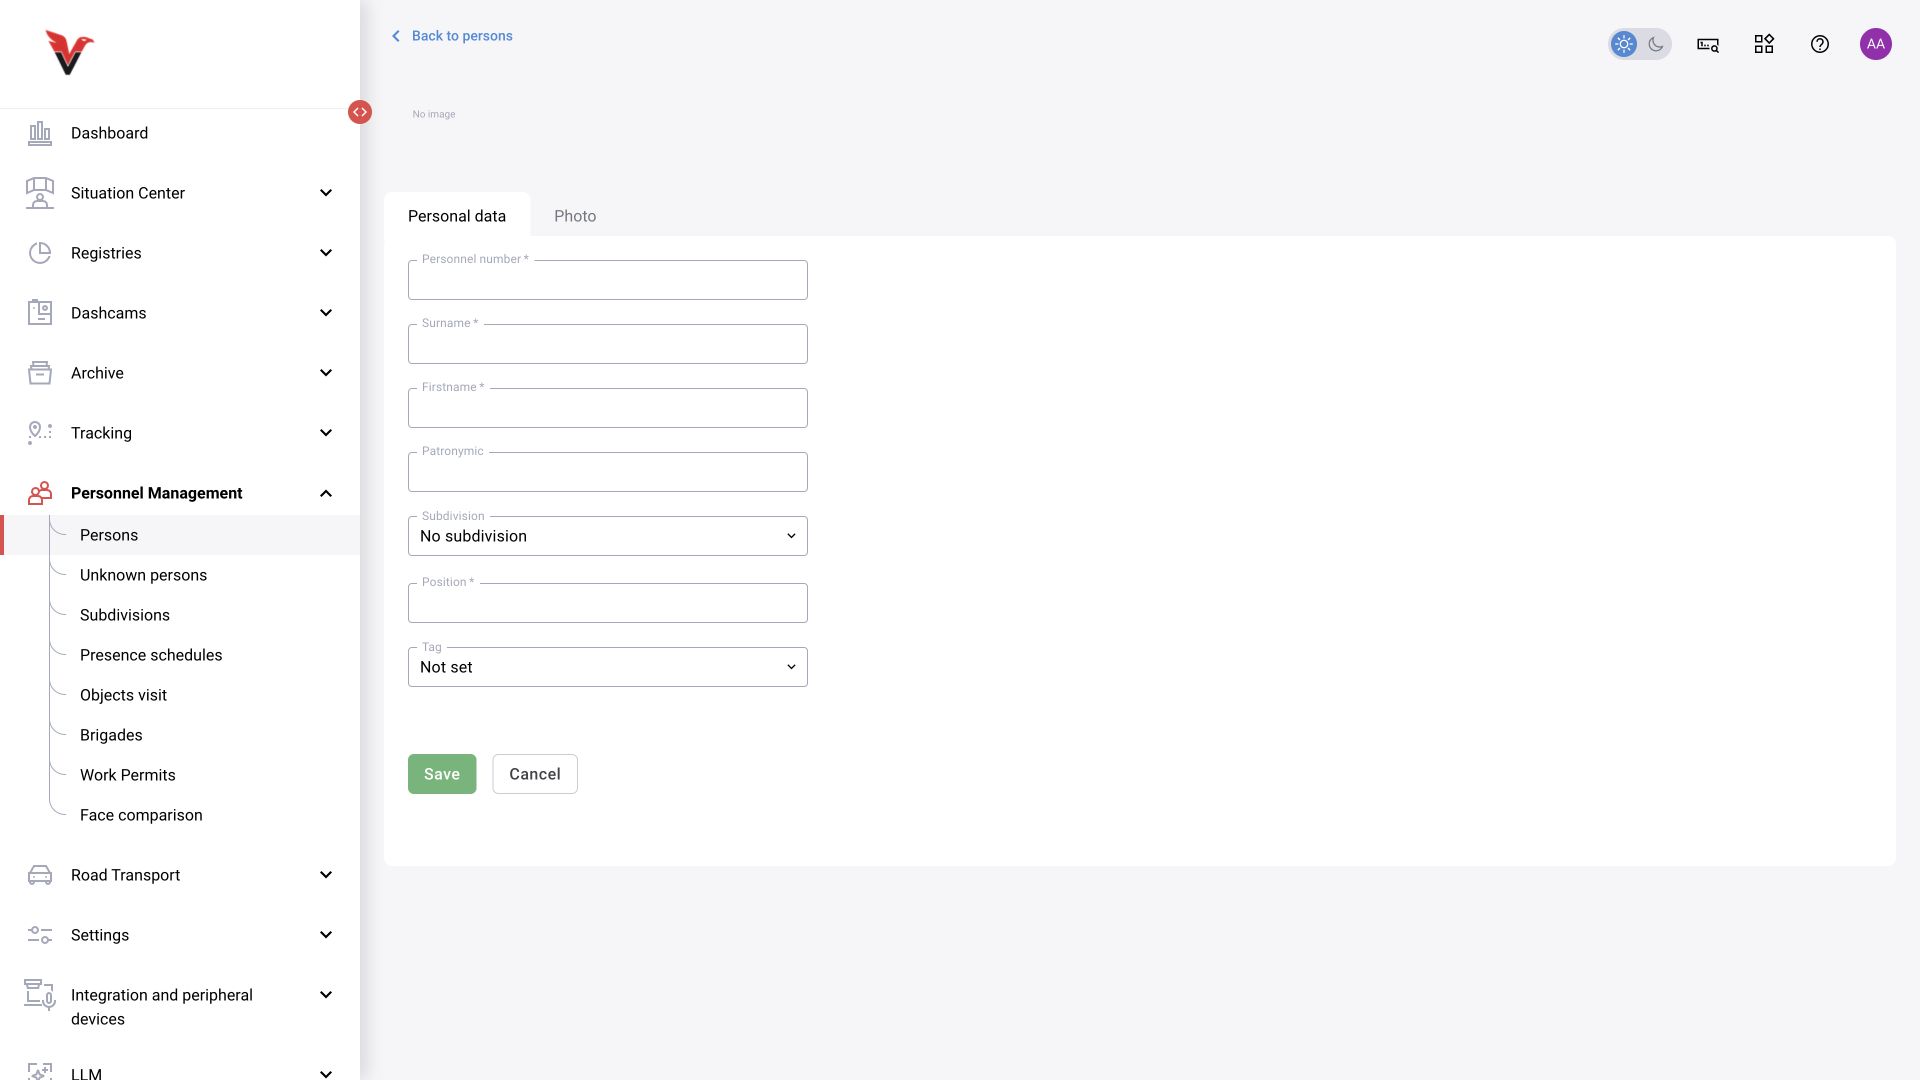The height and width of the screenshot is (1080, 1920).
Task: Switch to dark theme moon toggle
Action: pos(1656,44)
